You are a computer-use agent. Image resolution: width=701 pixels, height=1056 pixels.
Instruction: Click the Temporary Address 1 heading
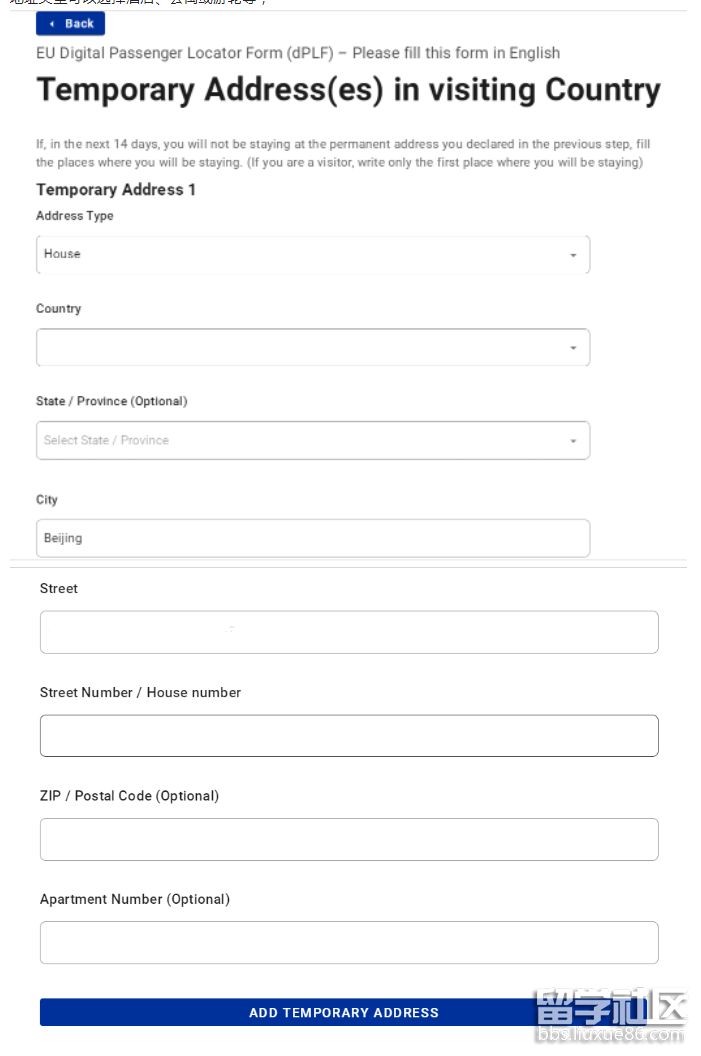click(x=116, y=190)
